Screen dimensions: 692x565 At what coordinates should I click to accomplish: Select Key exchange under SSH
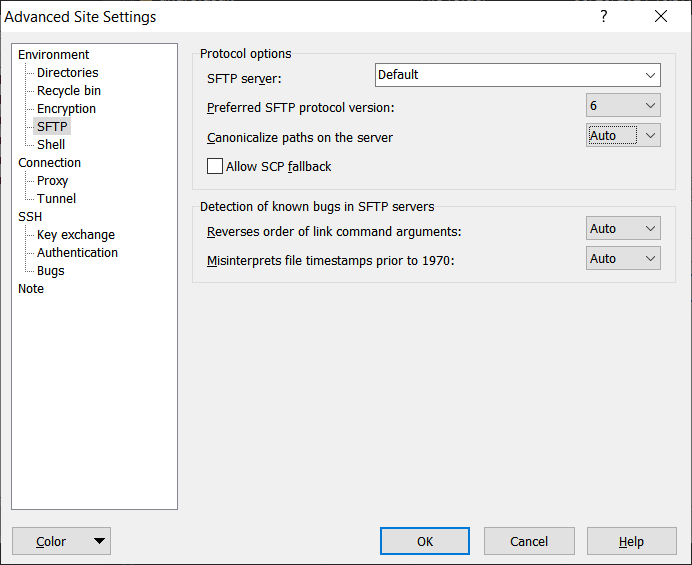point(75,235)
